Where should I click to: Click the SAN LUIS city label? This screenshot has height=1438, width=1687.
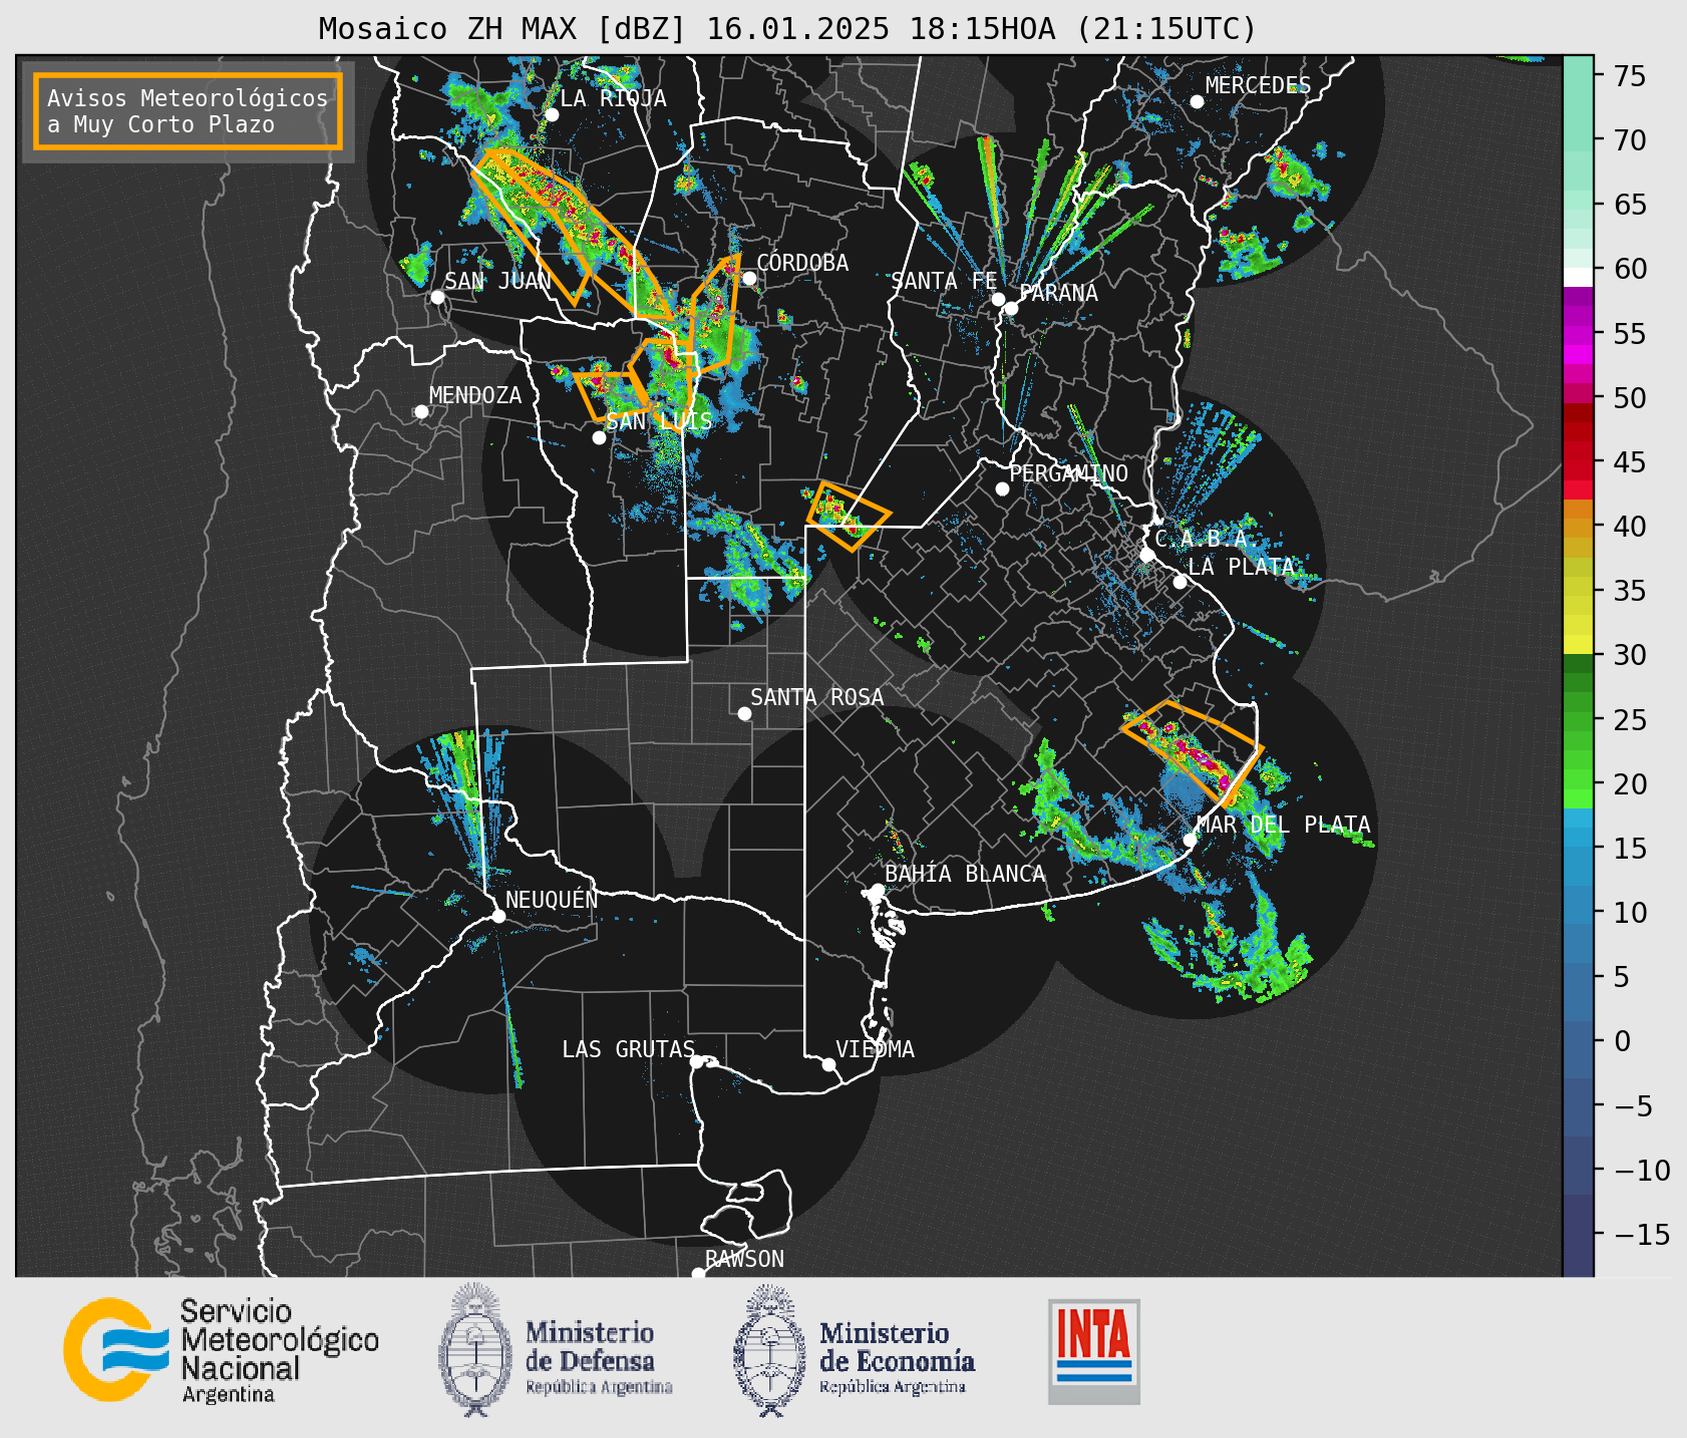pos(659,421)
